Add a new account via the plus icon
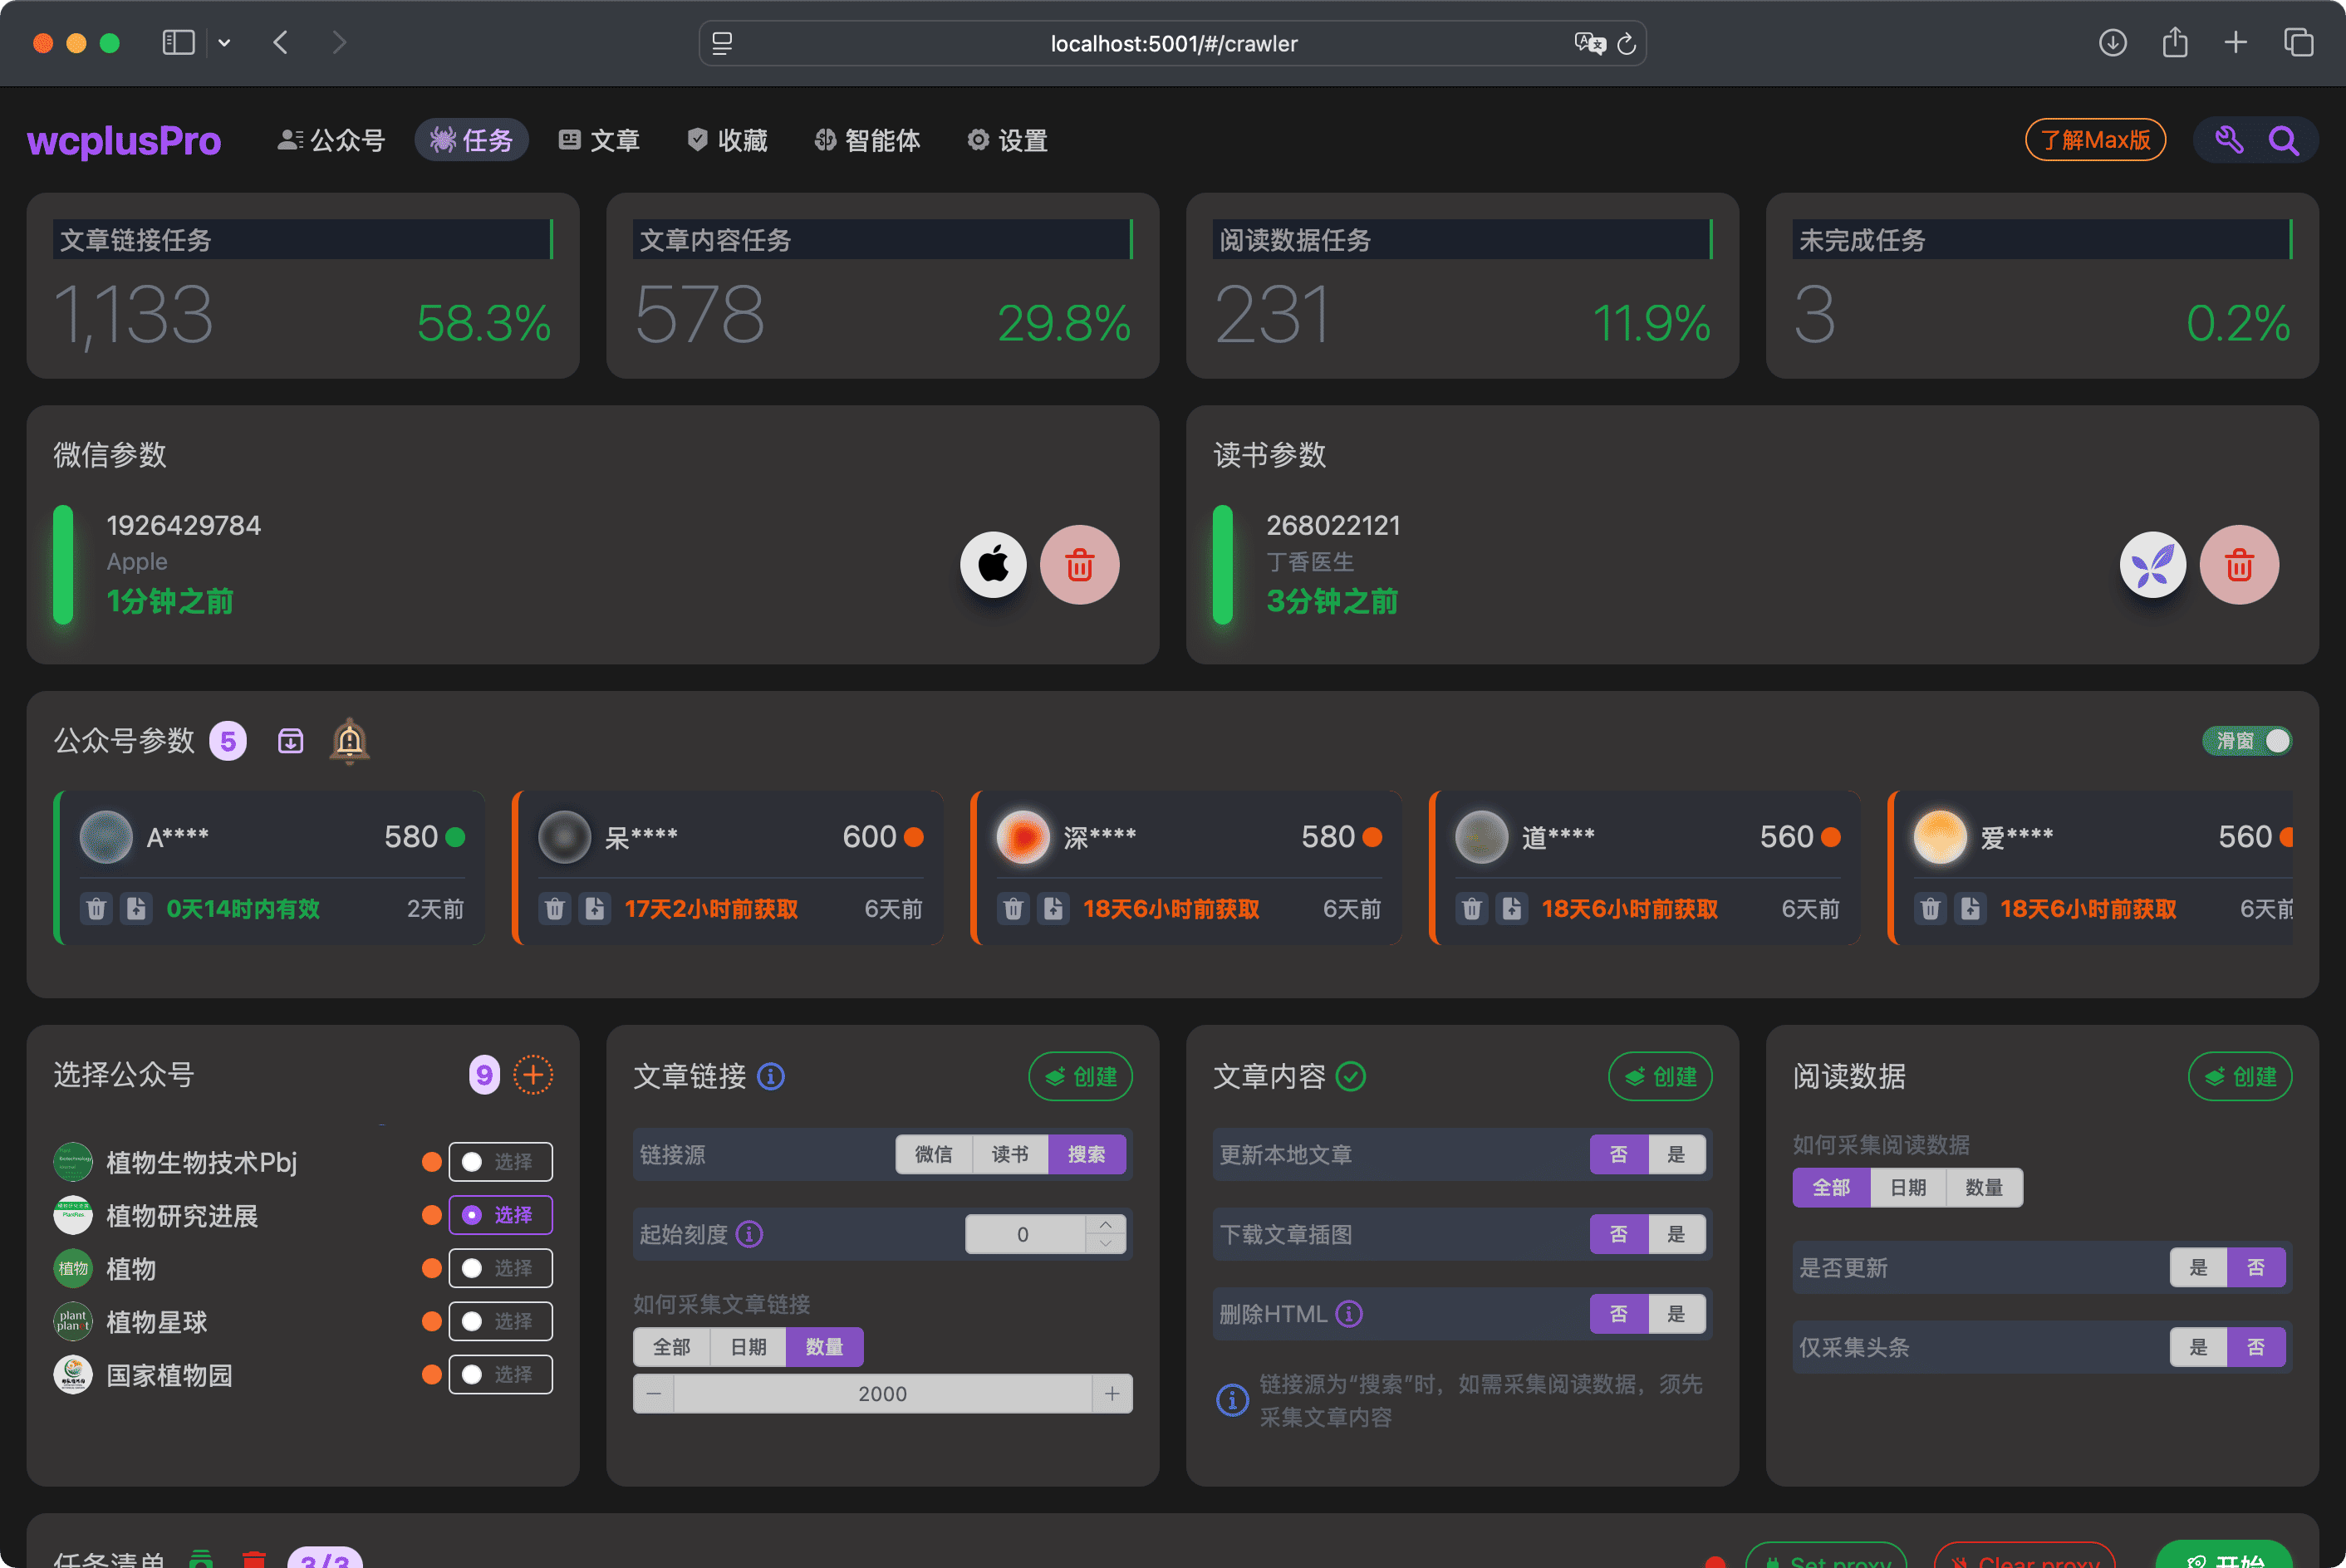This screenshot has height=1568, width=2346. [534, 1074]
